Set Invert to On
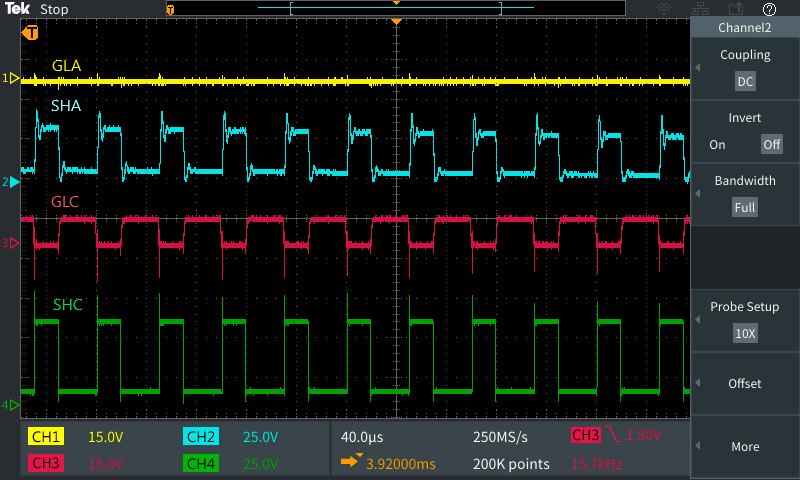Screen dimensions: 800x480 pyautogui.click(x=717, y=145)
